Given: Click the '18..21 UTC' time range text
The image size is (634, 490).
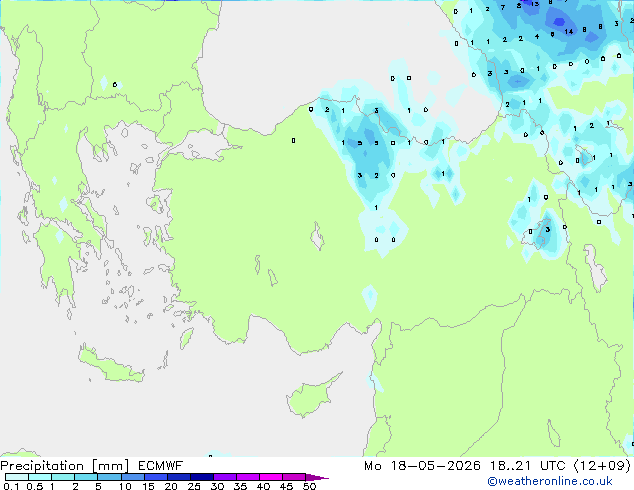Looking at the screenshot, I should tap(527, 466).
